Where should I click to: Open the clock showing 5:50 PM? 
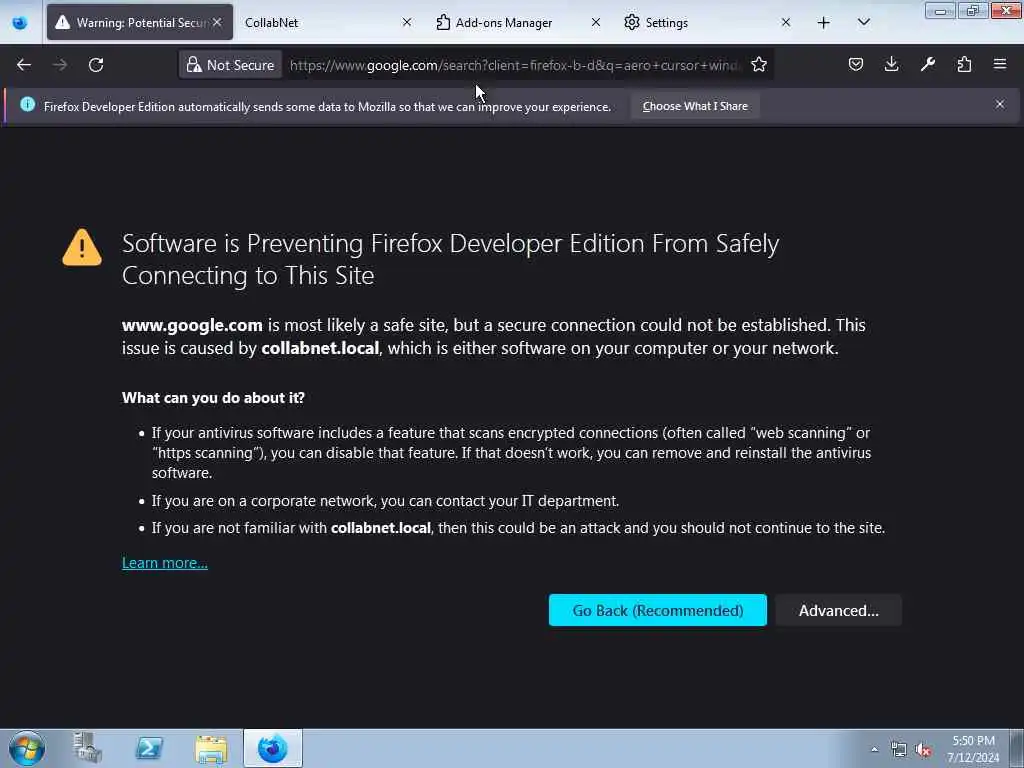(973, 748)
